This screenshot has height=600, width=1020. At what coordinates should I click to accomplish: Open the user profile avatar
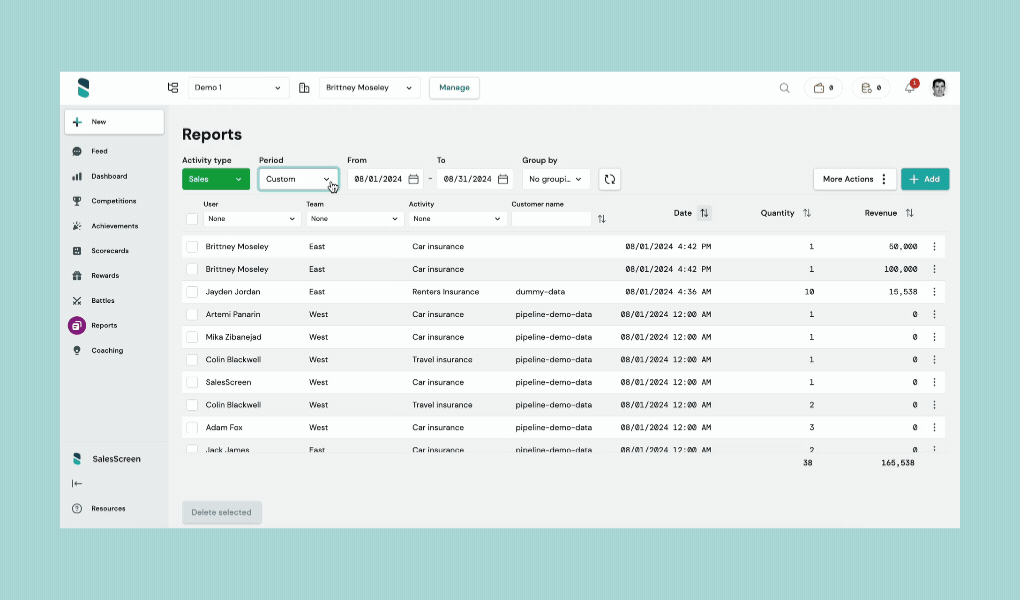pos(939,88)
